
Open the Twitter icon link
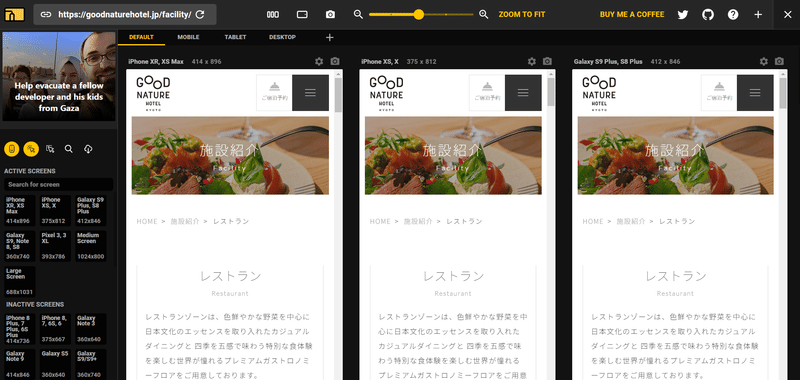683,14
